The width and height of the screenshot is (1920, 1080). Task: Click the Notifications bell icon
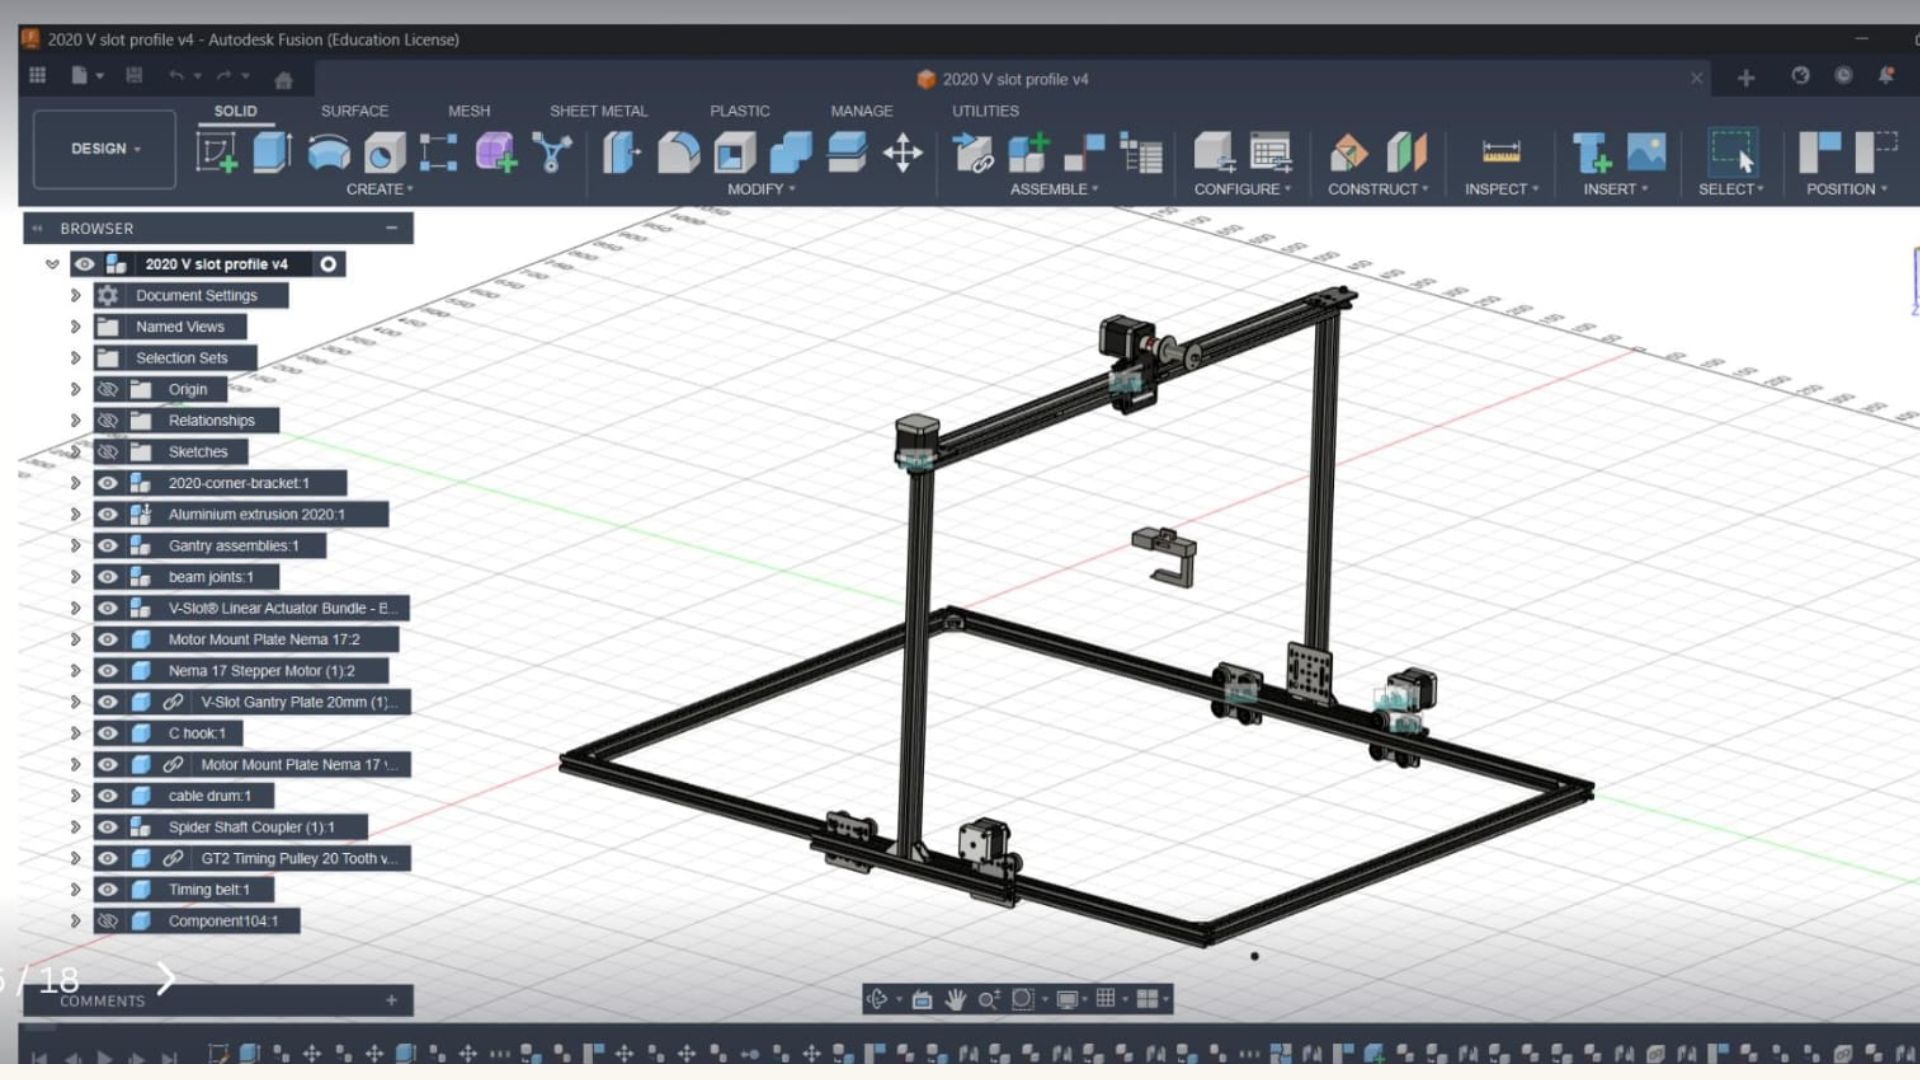[1886, 76]
